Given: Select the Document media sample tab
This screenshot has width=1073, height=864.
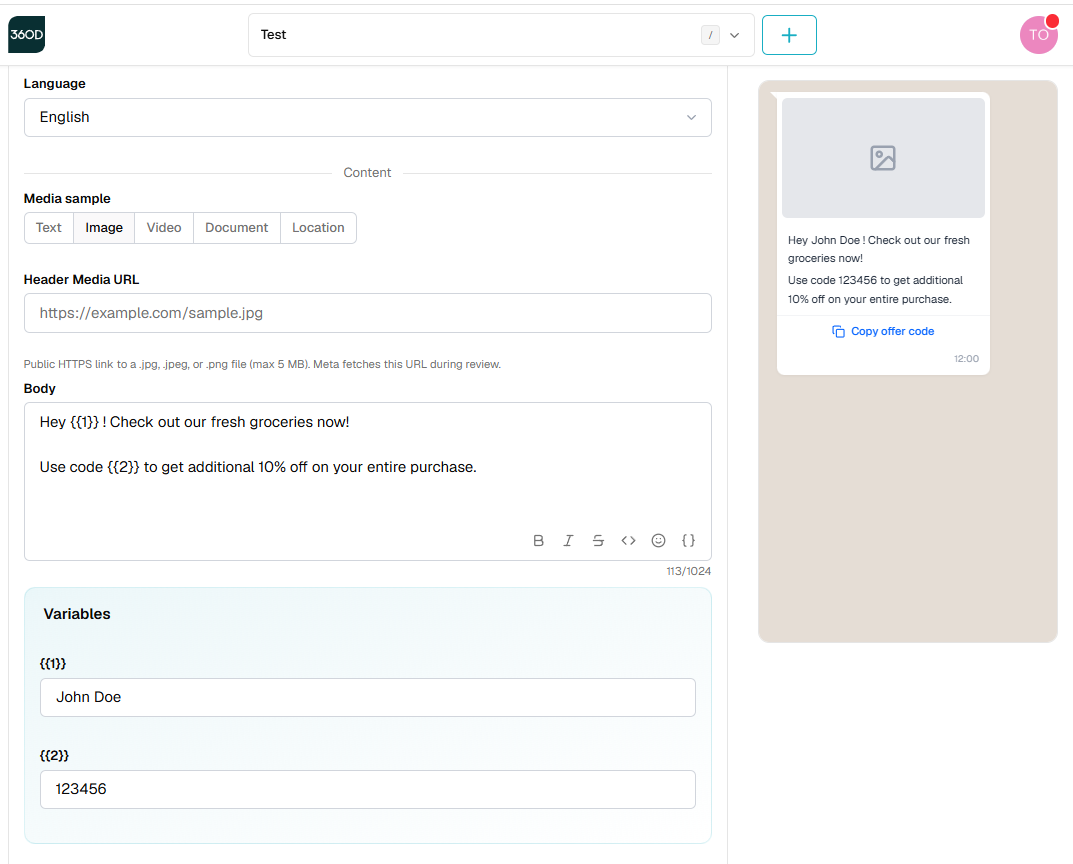Looking at the screenshot, I should 237,228.
